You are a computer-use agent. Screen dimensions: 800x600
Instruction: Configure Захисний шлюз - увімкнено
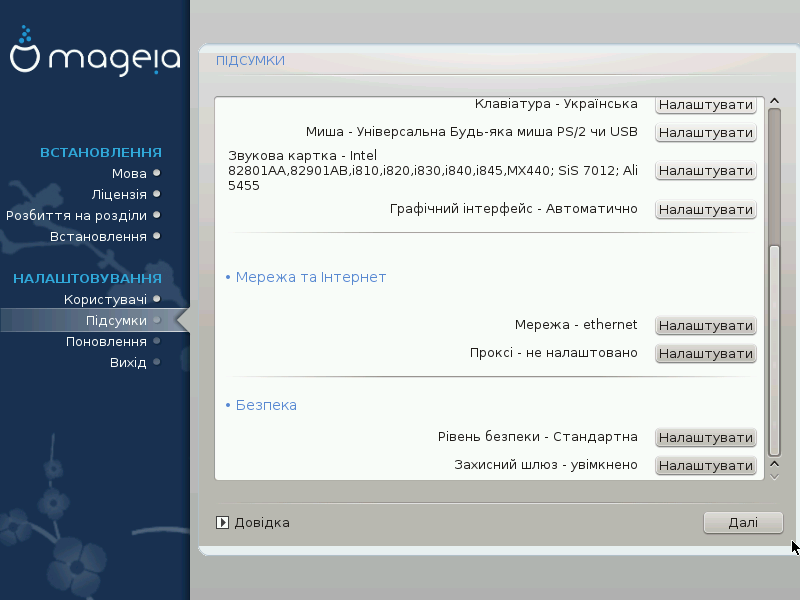pyautogui.click(x=706, y=465)
